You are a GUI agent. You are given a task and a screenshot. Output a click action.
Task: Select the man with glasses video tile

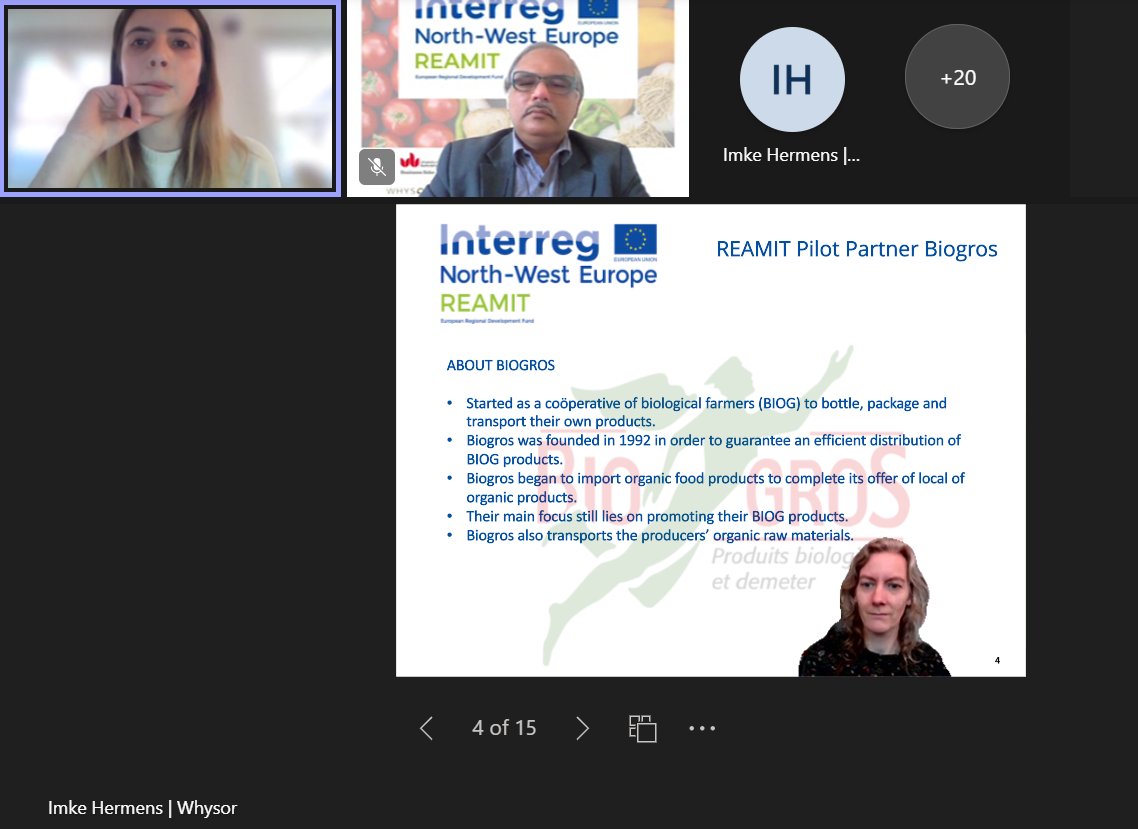click(518, 98)
